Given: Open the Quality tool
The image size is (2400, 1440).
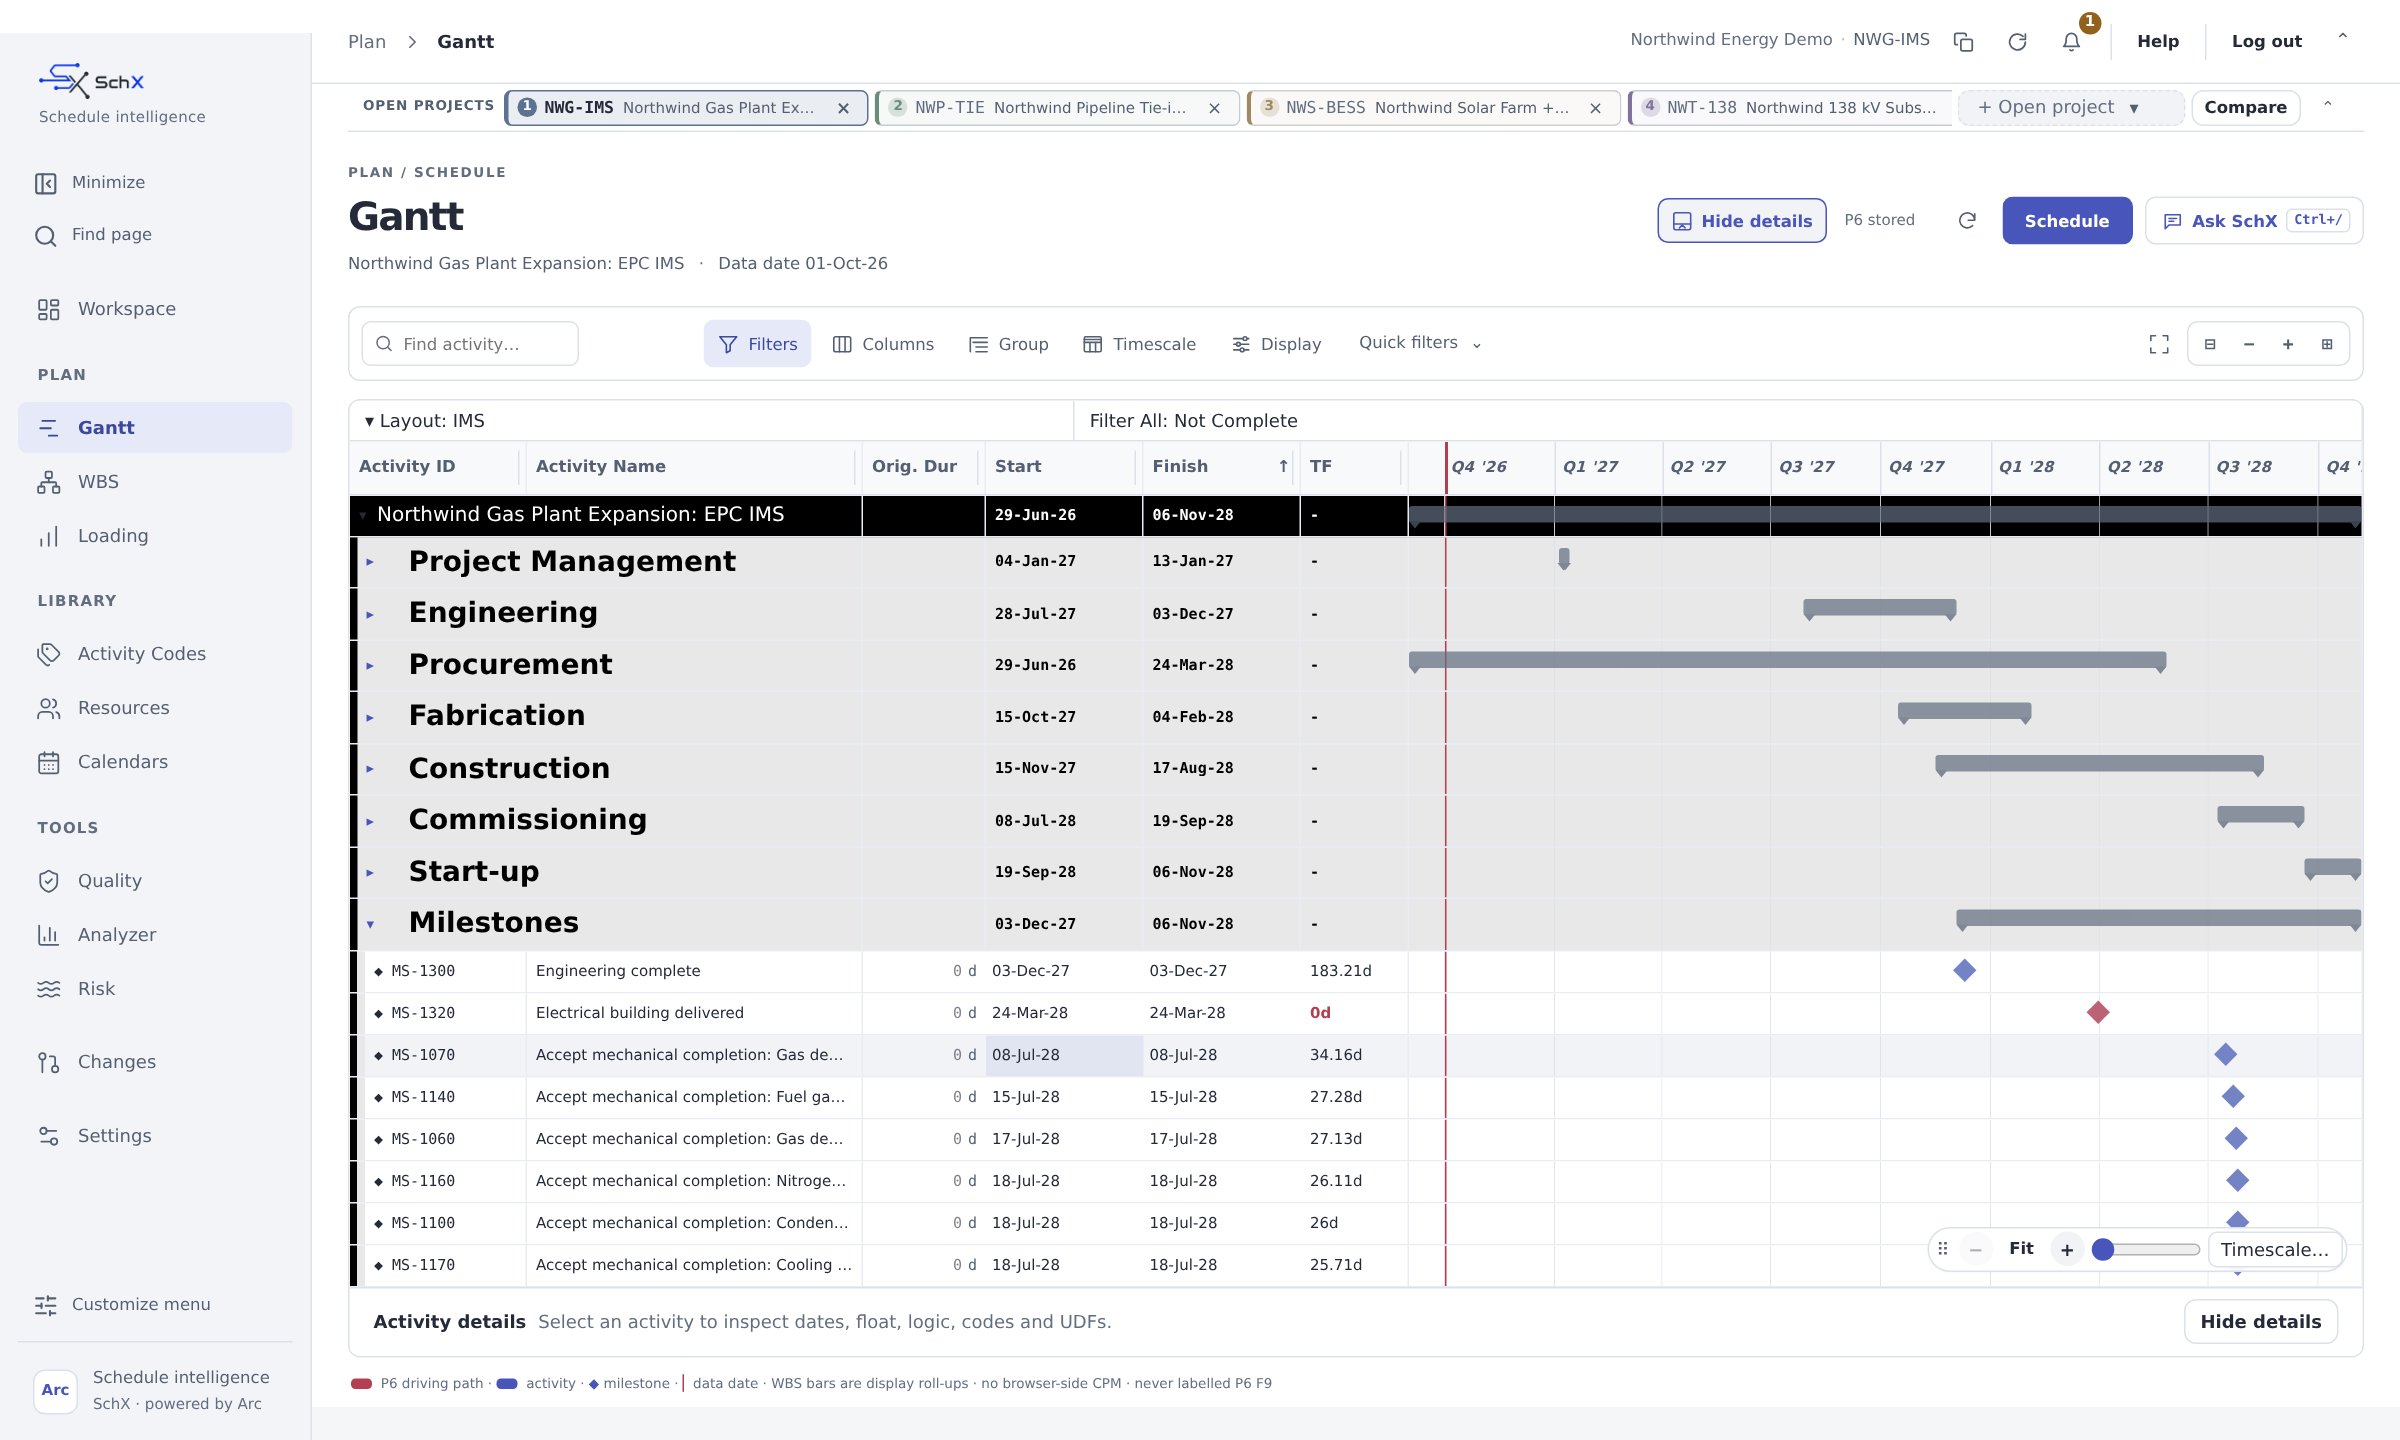Looking at the screenshot, I should 155,881.
